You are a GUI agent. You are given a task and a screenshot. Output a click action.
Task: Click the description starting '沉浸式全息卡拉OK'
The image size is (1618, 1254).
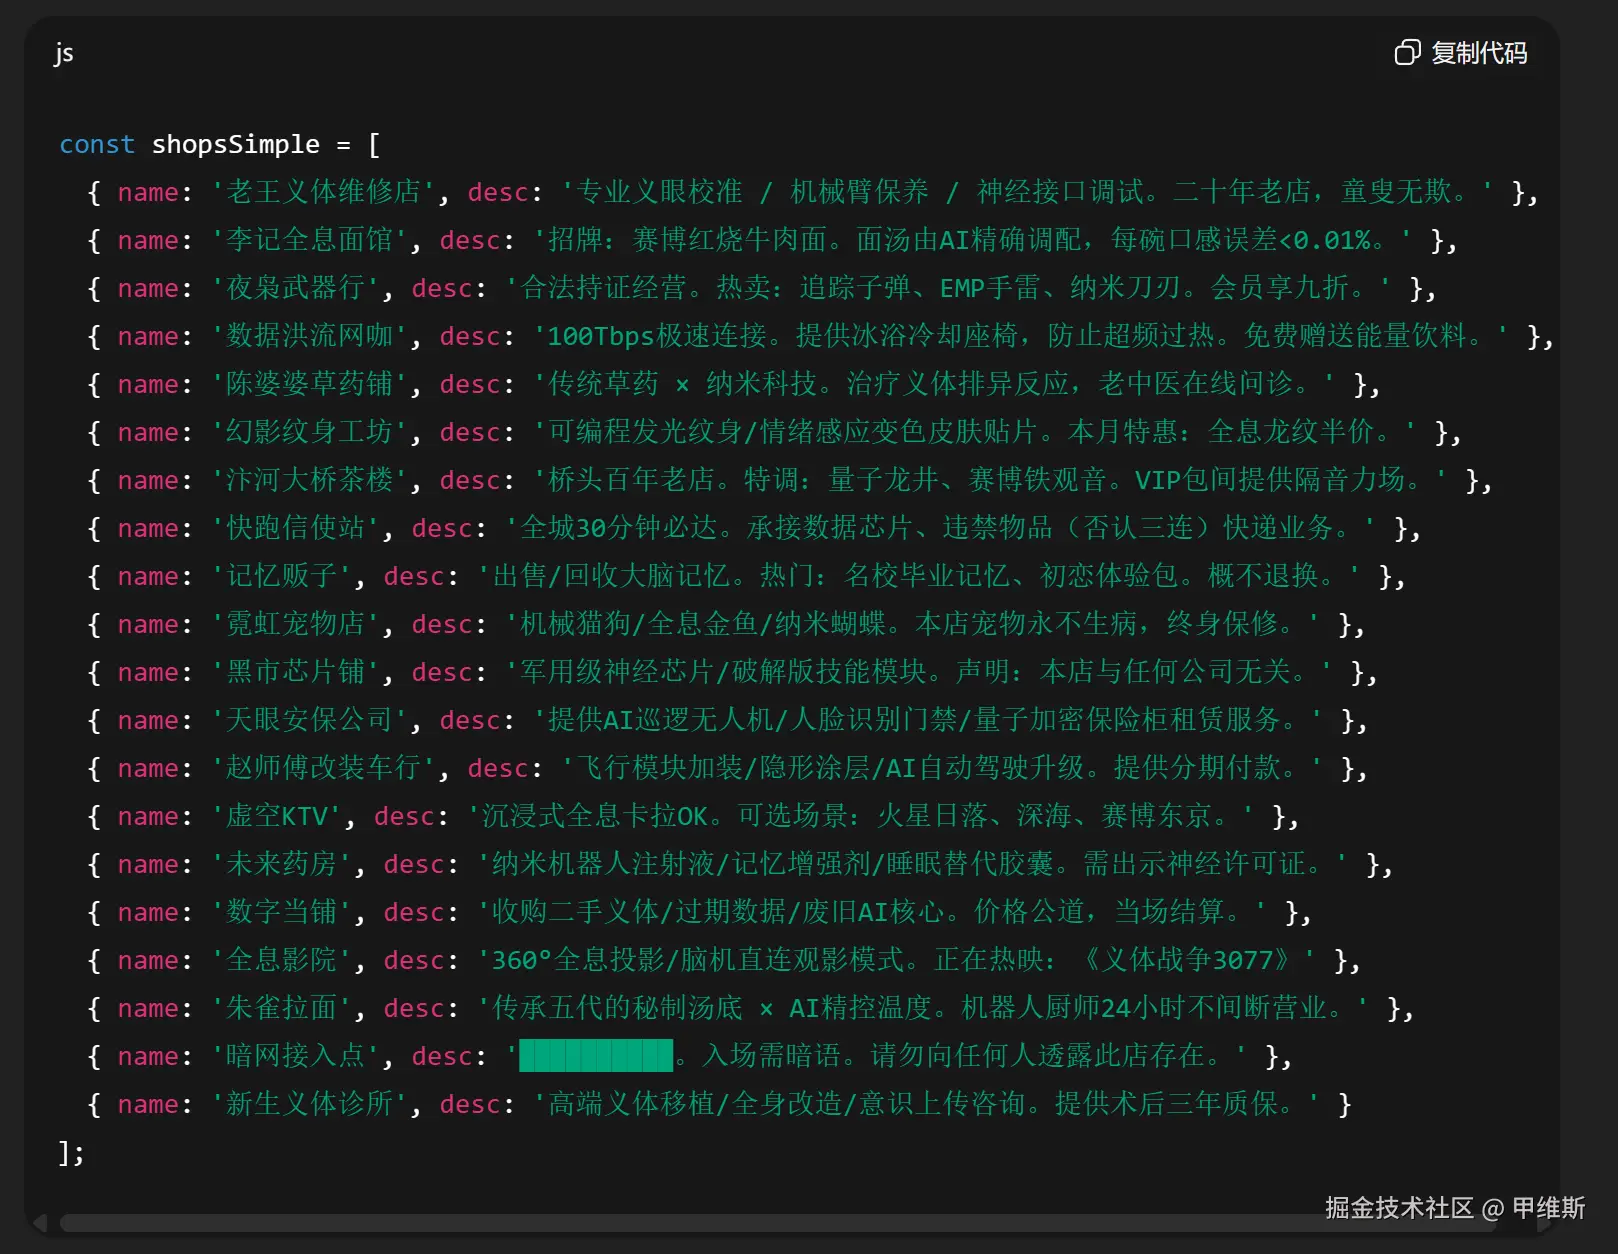[x=862, y=816]
